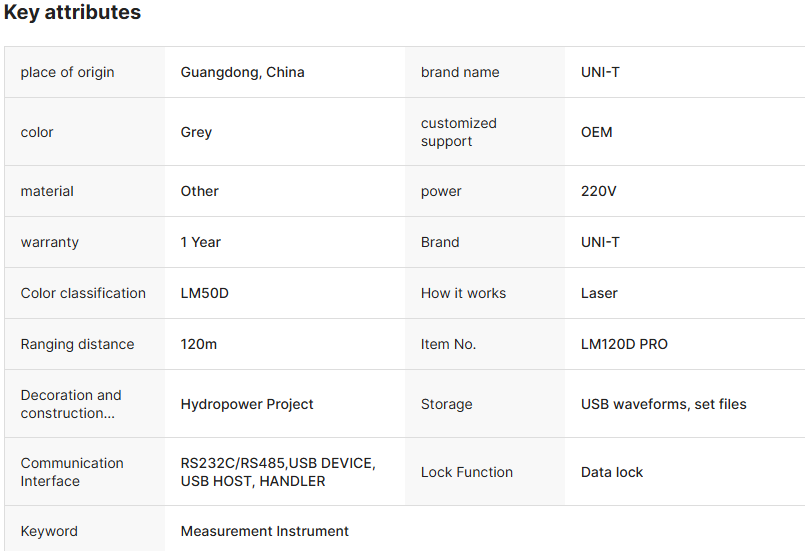
Task: Click the "Laser" value text
Action: (x=599, y=293)
